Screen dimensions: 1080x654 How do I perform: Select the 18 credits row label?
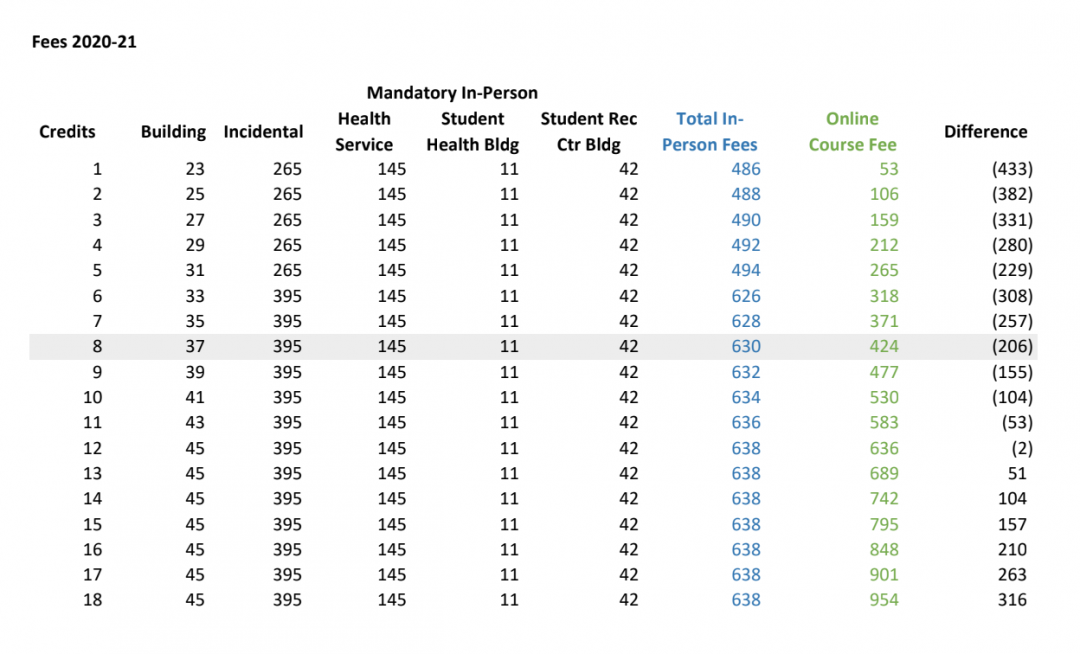pos(92,600)
